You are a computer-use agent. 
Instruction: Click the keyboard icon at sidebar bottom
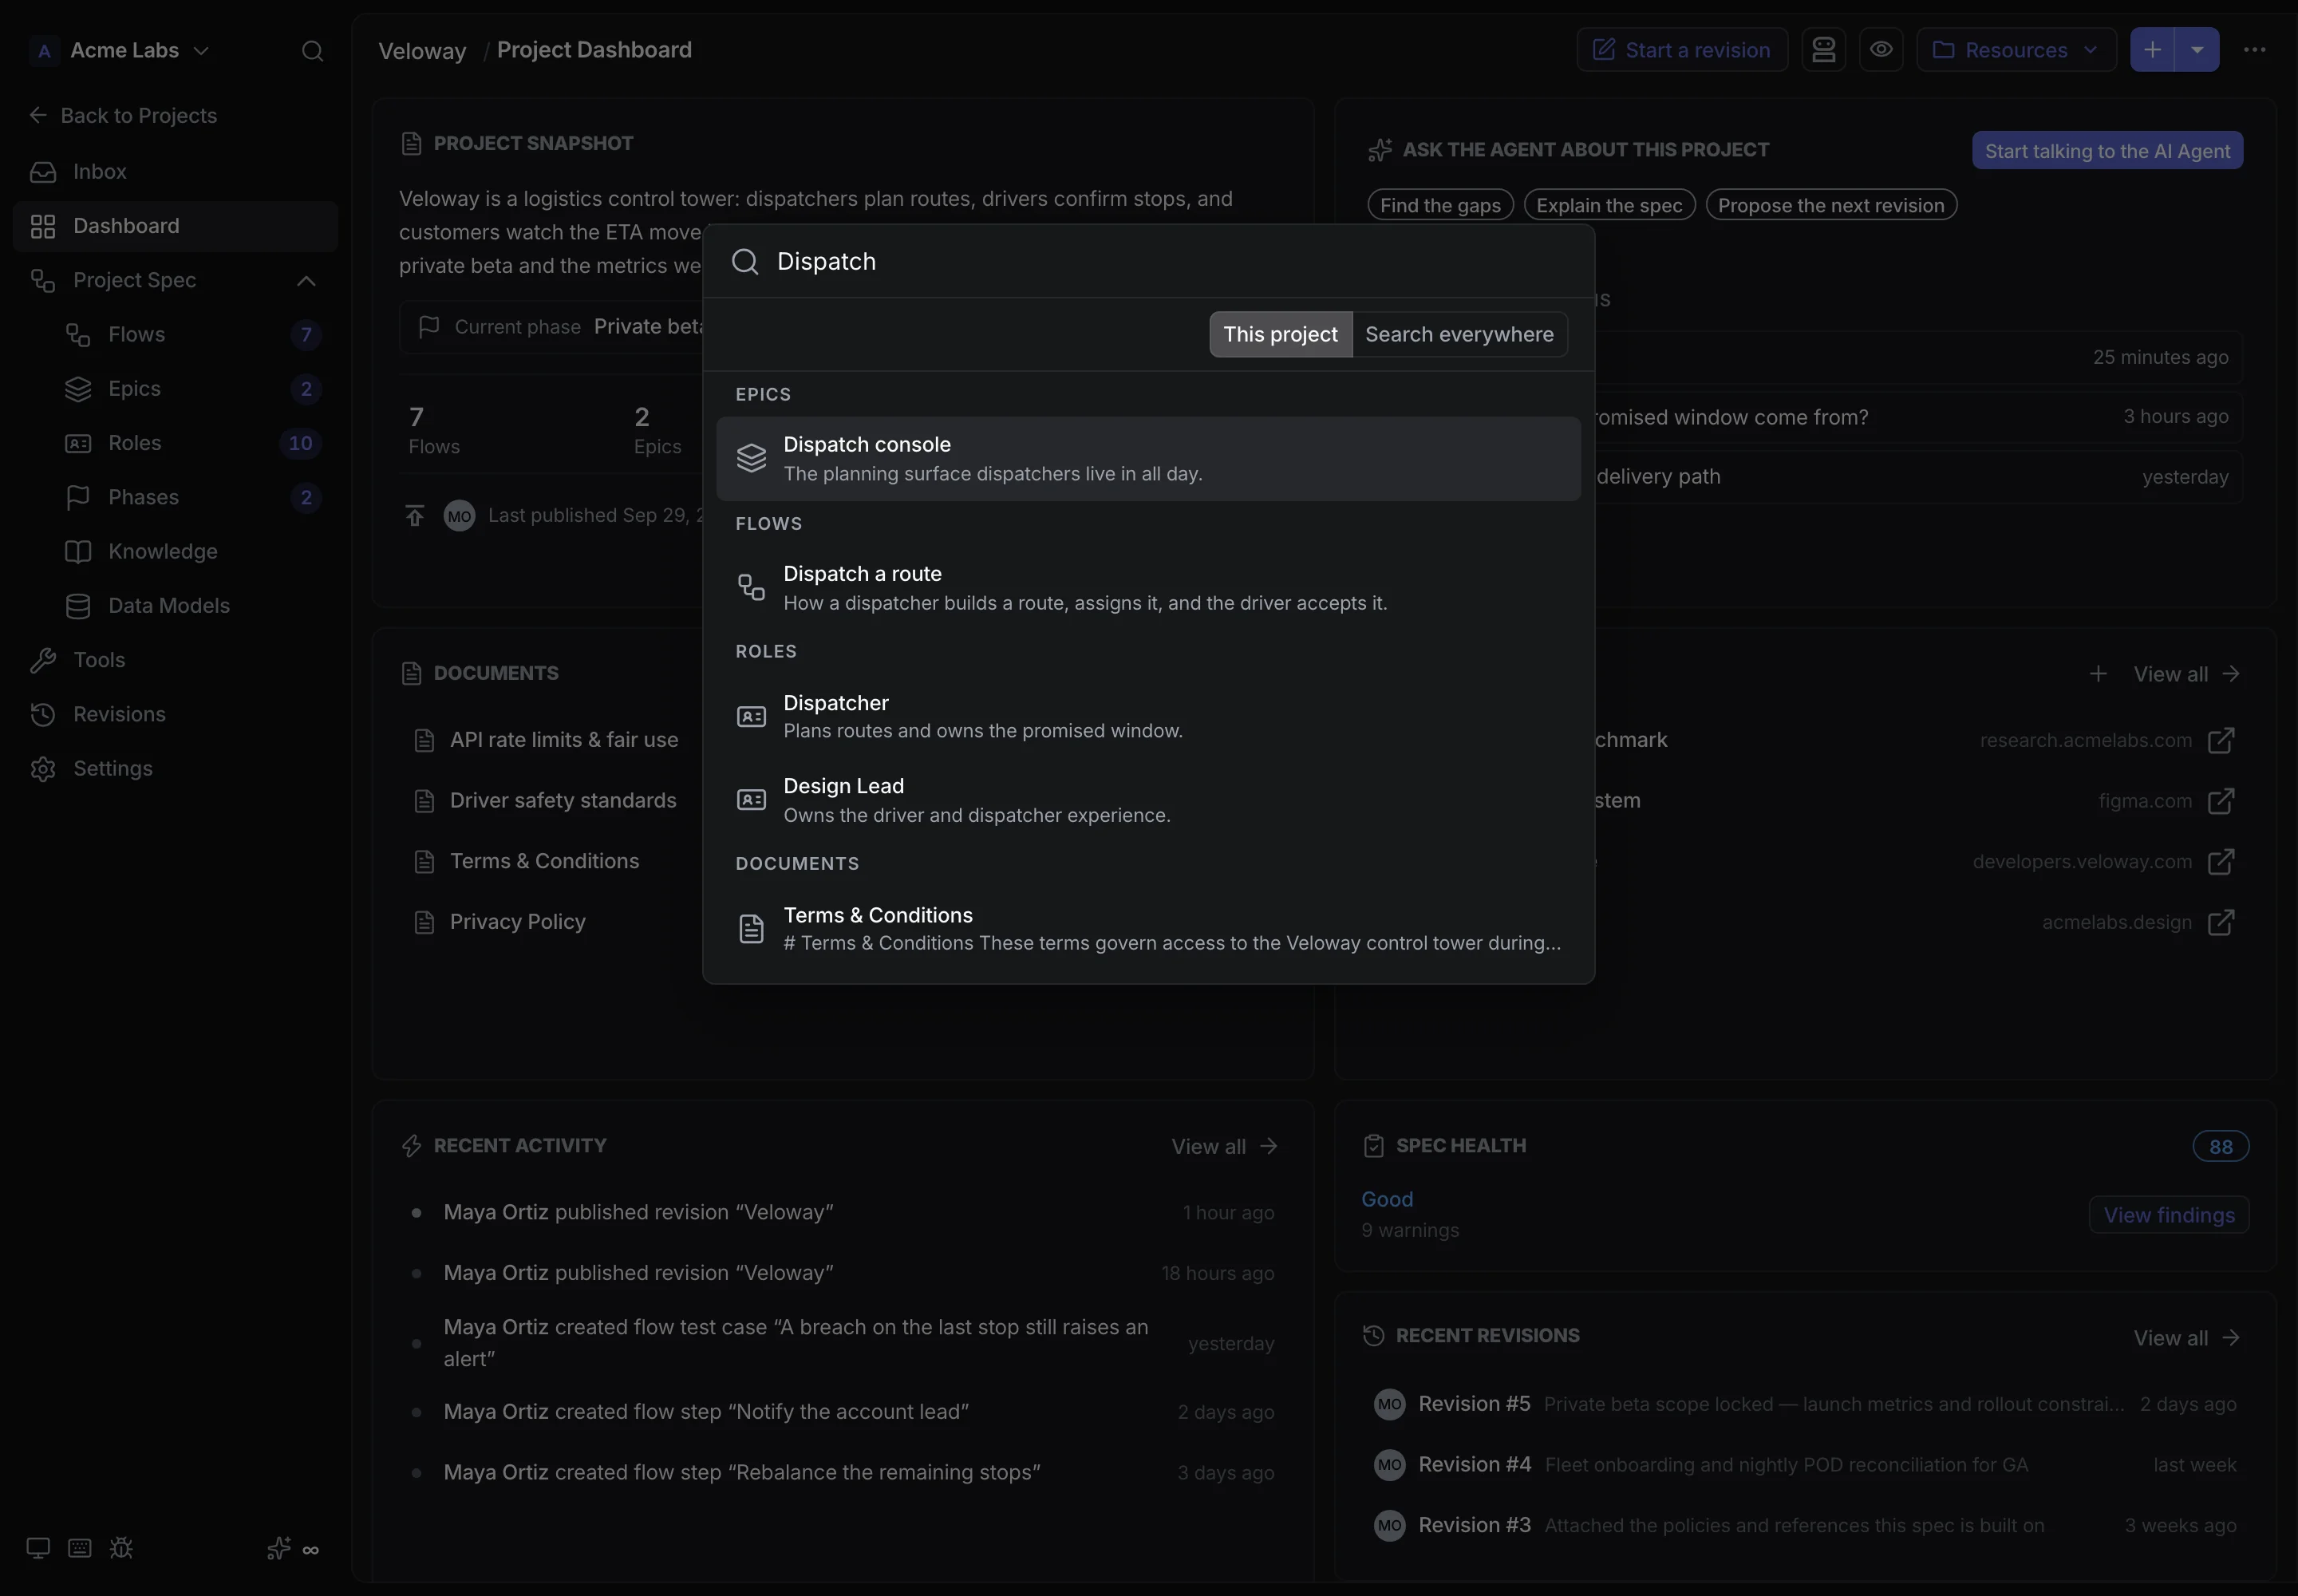point(80,1548)
